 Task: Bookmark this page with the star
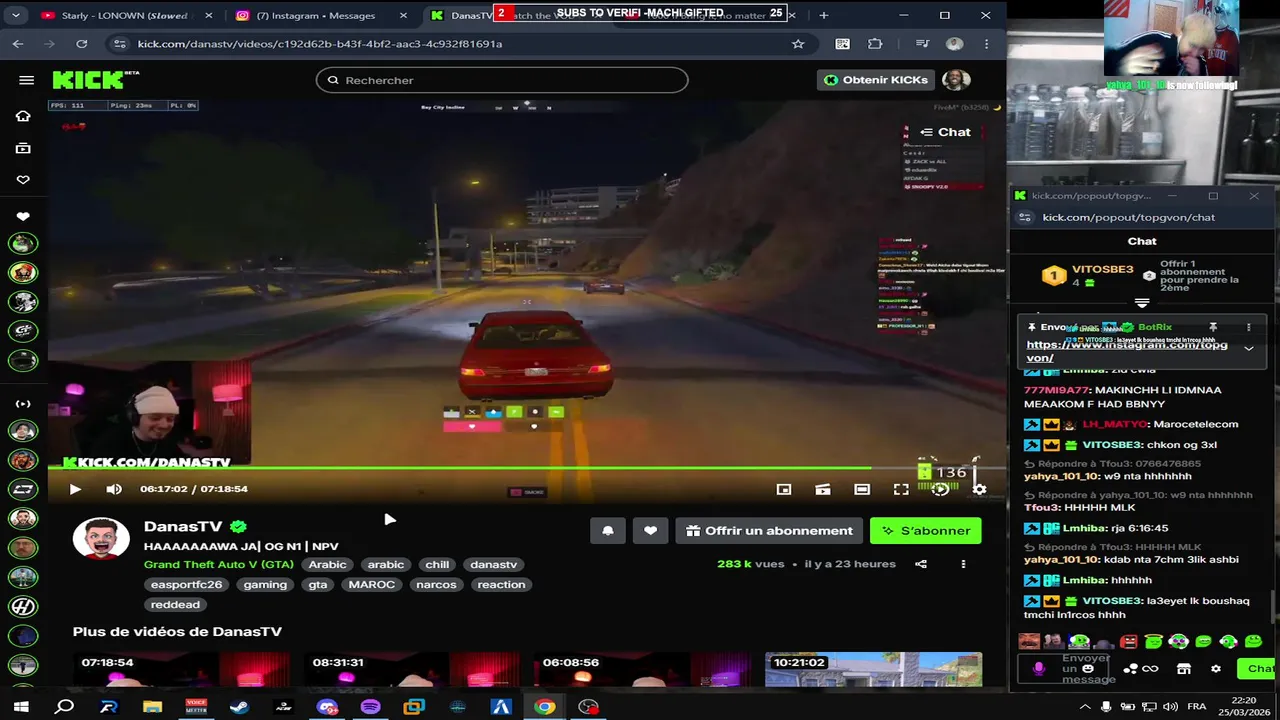[798, 44]
